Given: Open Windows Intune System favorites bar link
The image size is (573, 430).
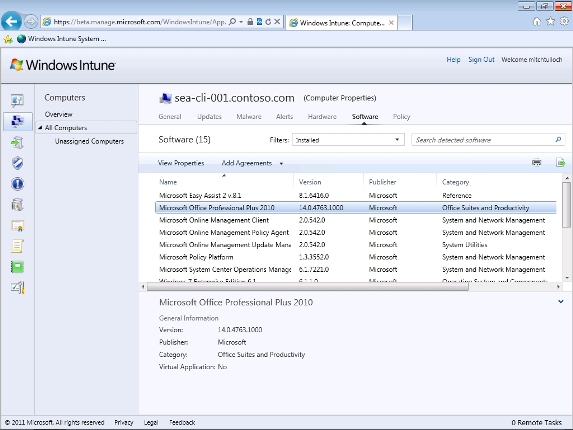Looking at the screenshot, I should (62, 39).
